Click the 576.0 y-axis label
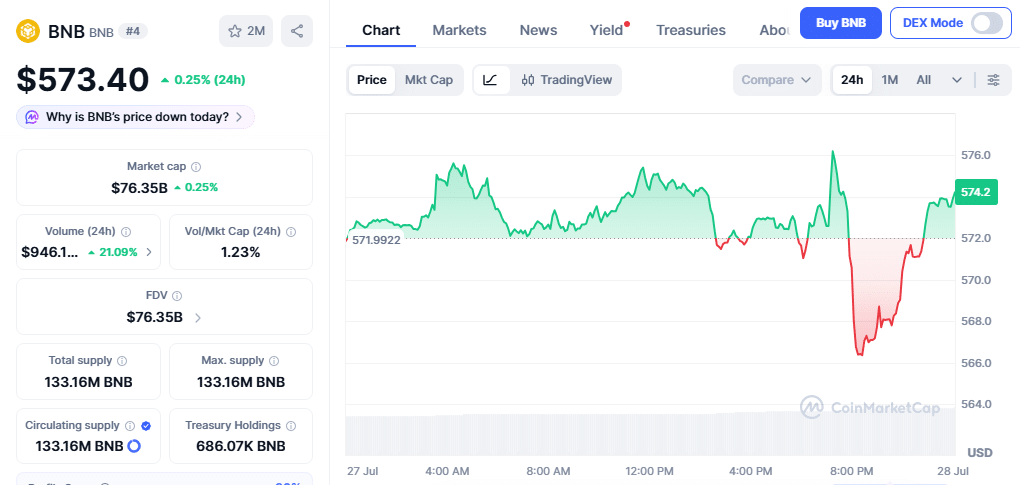The height and width of the screenshot is (485, 1020). [975, 155]
